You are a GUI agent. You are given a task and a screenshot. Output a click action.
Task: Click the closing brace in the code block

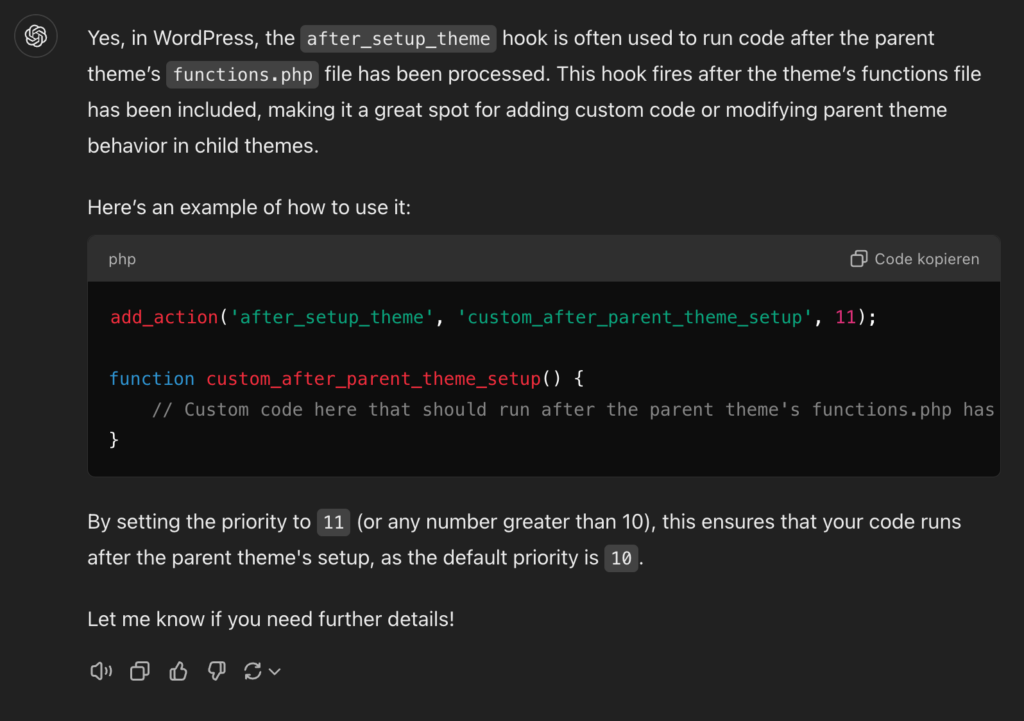click(114, 439)
